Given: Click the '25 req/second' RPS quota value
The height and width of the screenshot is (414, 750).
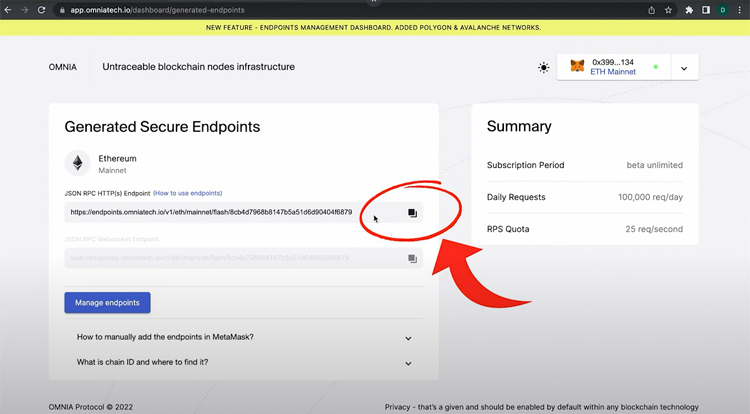Looking at the screenshot, I should pyautogui.click(x=654, y=229).
